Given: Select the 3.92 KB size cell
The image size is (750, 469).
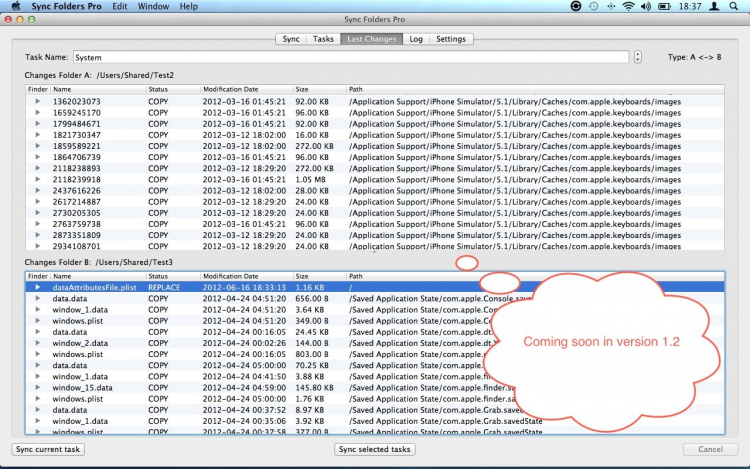Looking at the screenshot, I should [309, 421].
